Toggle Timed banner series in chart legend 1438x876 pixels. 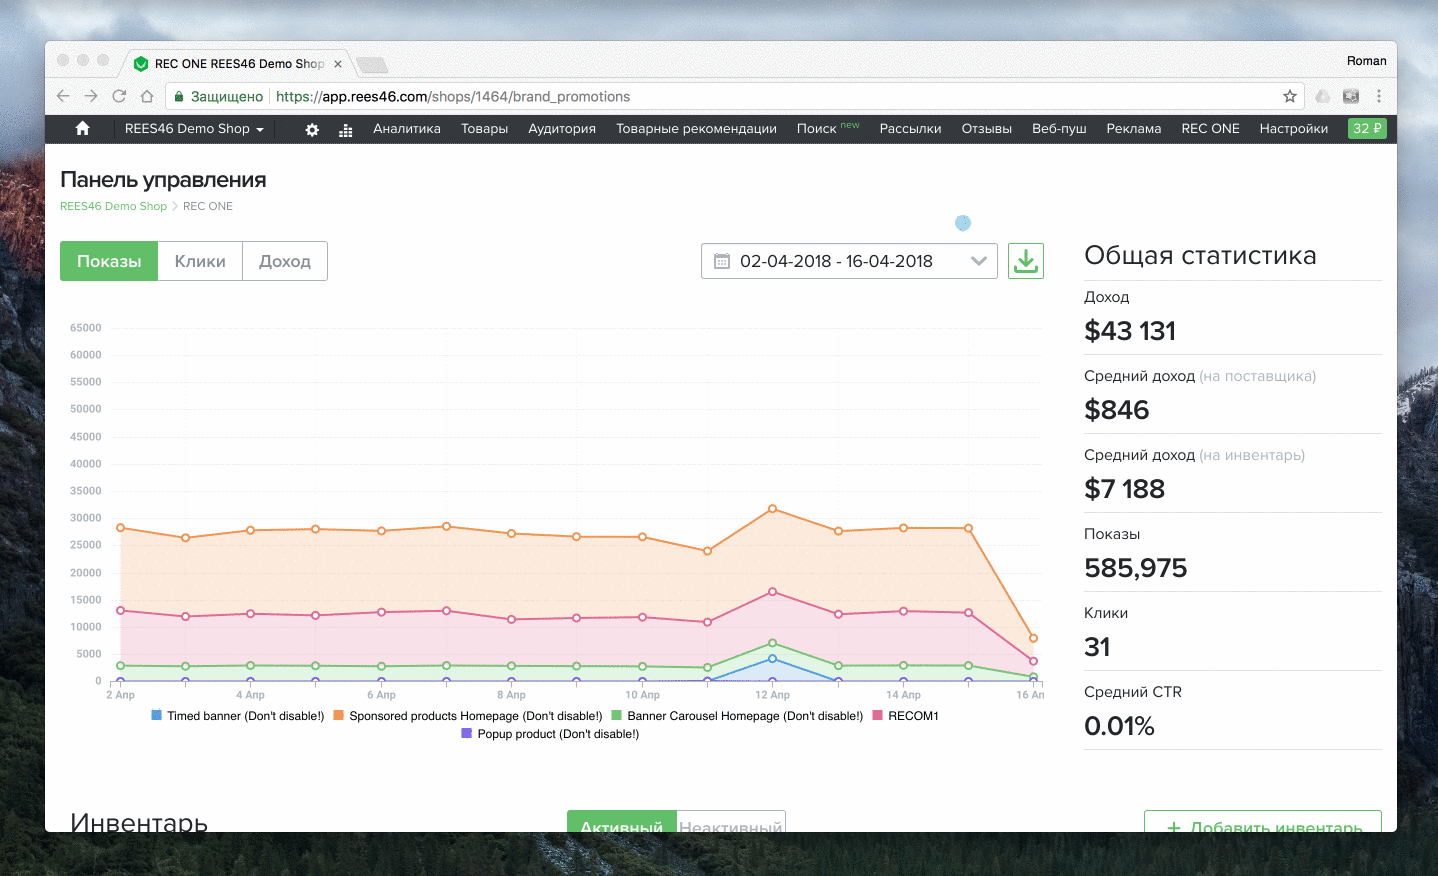click(238, 716)
